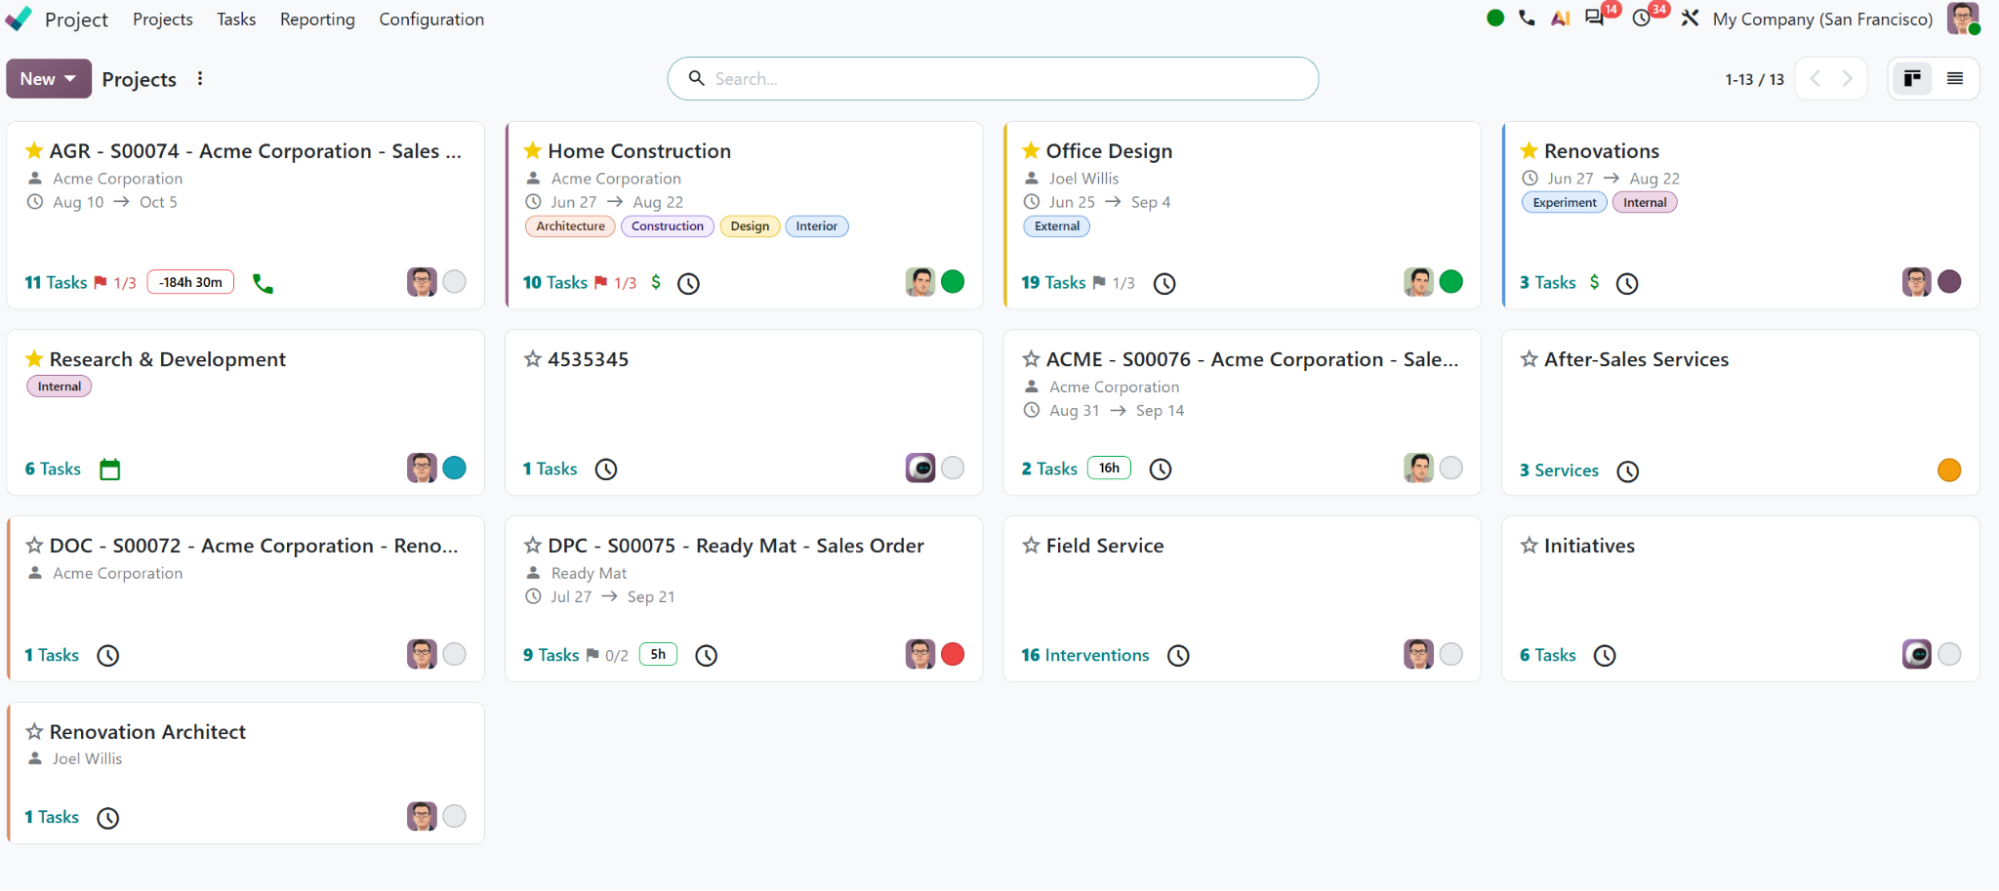The width and height of the screenshot is (1999, 891).
Task: Open the Project app home icon
Action: [x=19, y=19]
